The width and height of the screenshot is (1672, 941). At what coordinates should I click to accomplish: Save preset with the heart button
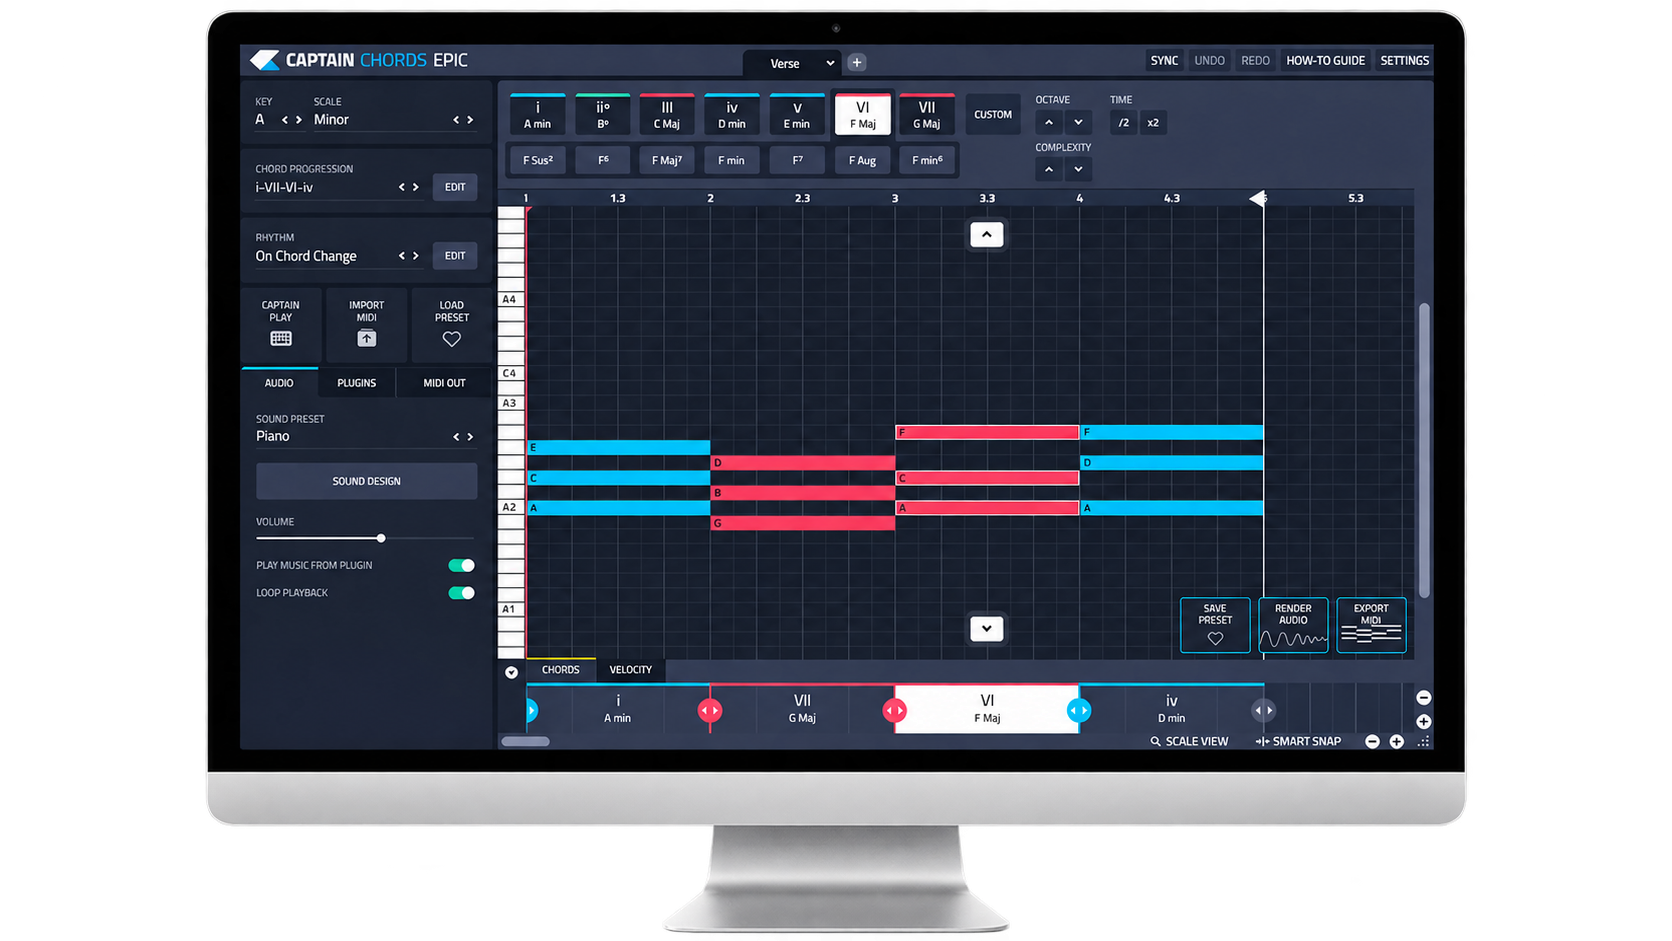click(1215, 625)
